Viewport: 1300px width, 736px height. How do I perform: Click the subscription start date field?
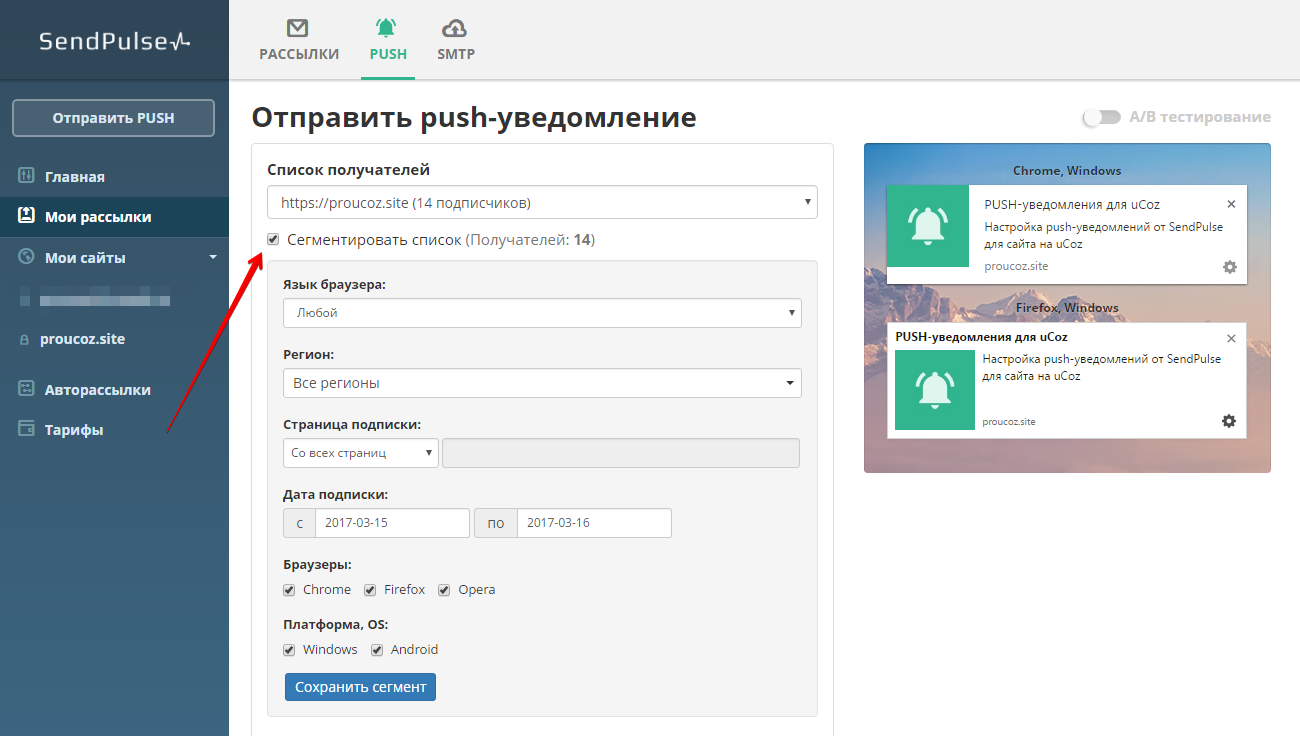pyautogui.click(x=392, y=523)
